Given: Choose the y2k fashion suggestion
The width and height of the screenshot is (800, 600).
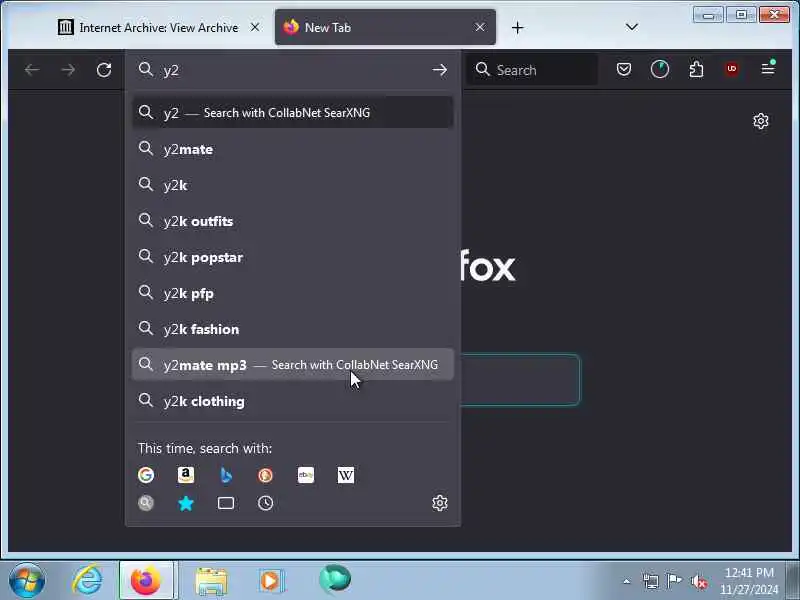Looking at the screenshot, I should [x=293, y=329].
